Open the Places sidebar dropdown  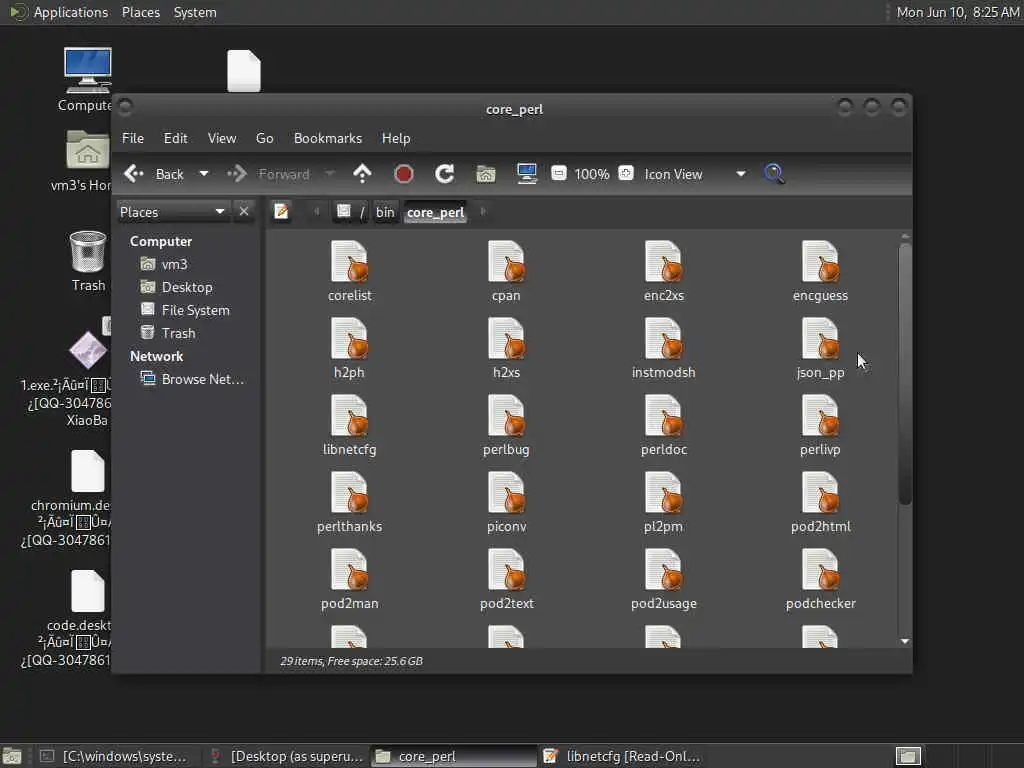click(172, 212)
